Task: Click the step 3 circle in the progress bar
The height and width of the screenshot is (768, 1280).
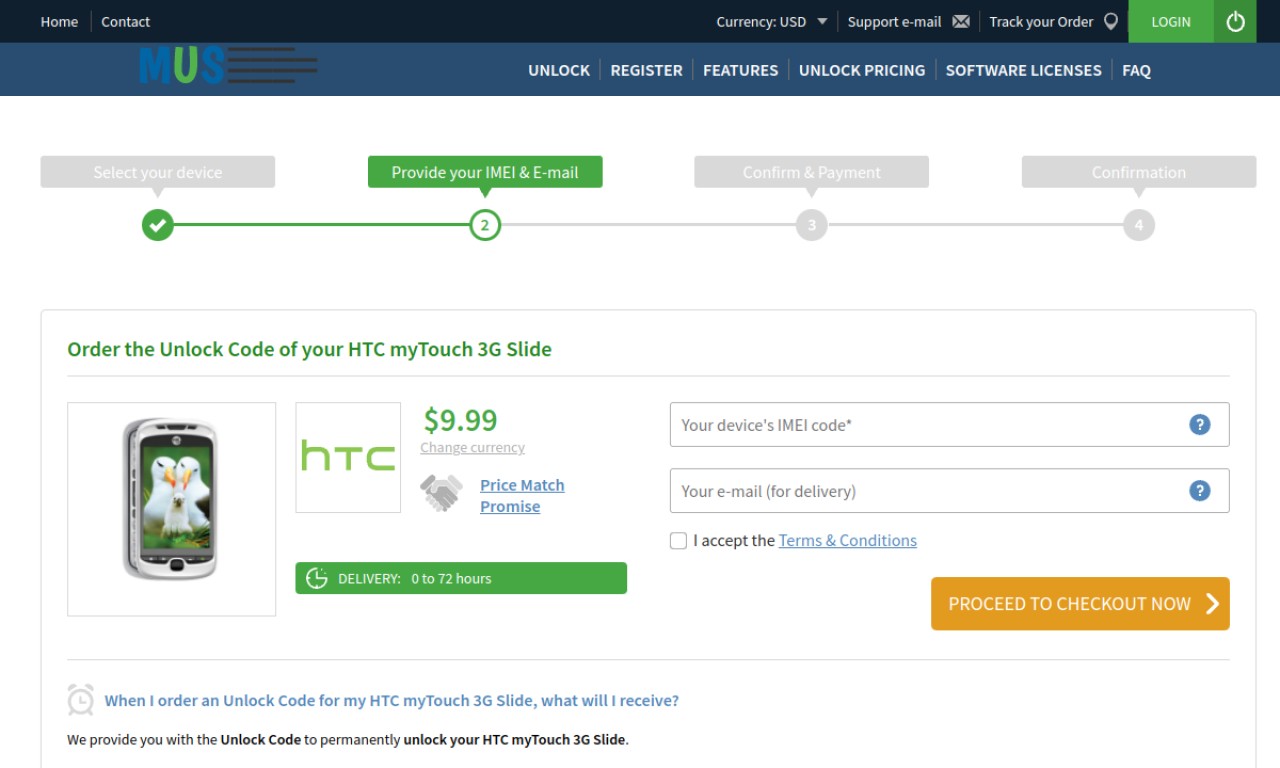Action: pyautogui.click(x=812, y=225)
